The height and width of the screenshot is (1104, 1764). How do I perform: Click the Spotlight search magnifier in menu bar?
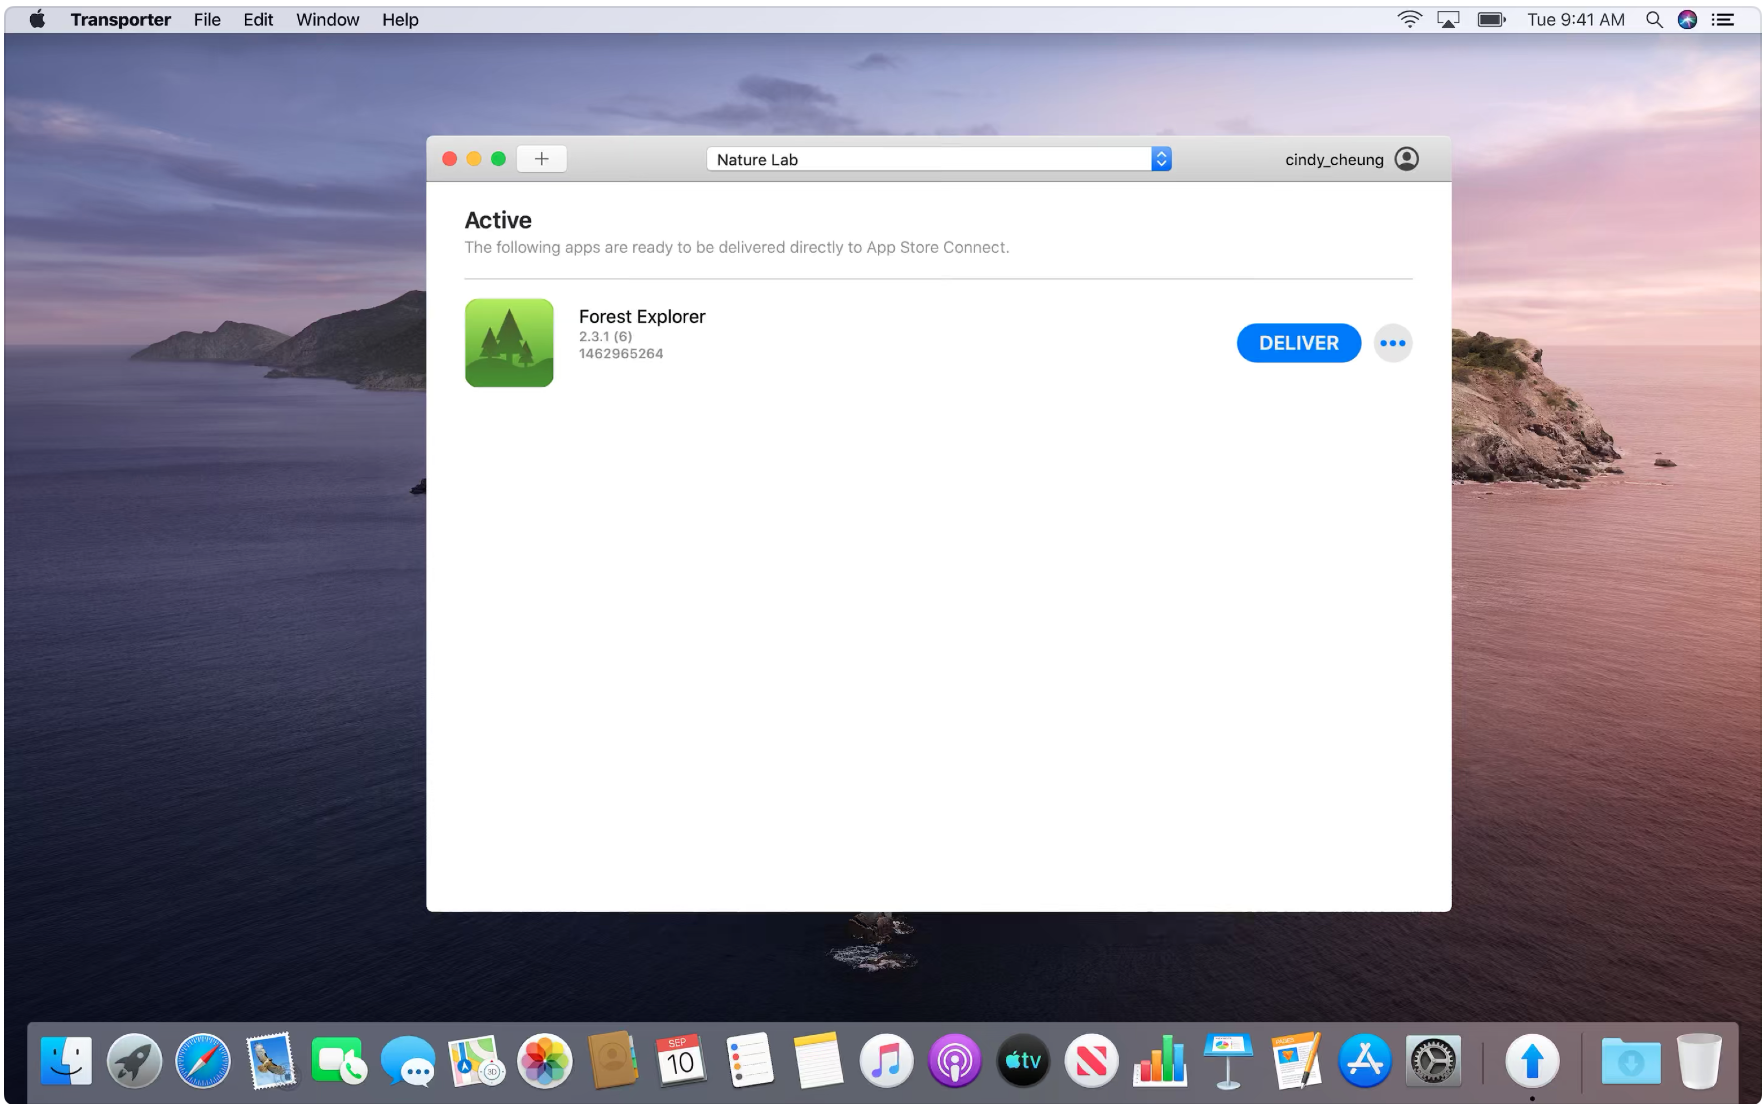[x=1655, y=19]
